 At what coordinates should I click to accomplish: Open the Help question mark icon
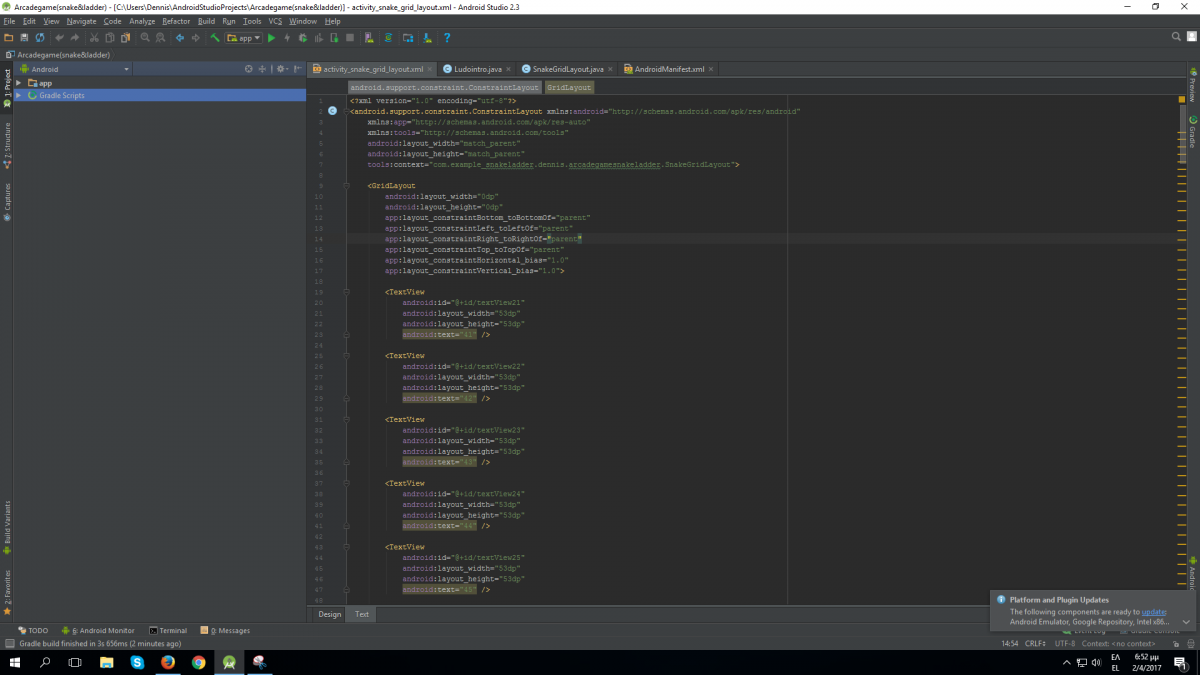(447, 38)
